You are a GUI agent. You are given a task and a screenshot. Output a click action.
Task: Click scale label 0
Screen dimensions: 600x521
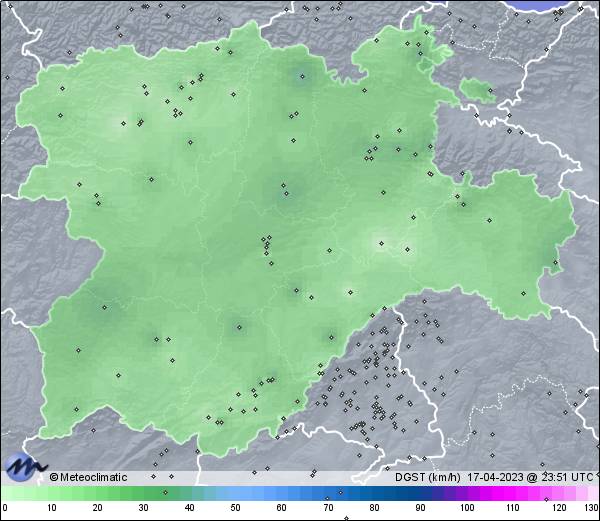pyautogui.click(x=5, y=508)
